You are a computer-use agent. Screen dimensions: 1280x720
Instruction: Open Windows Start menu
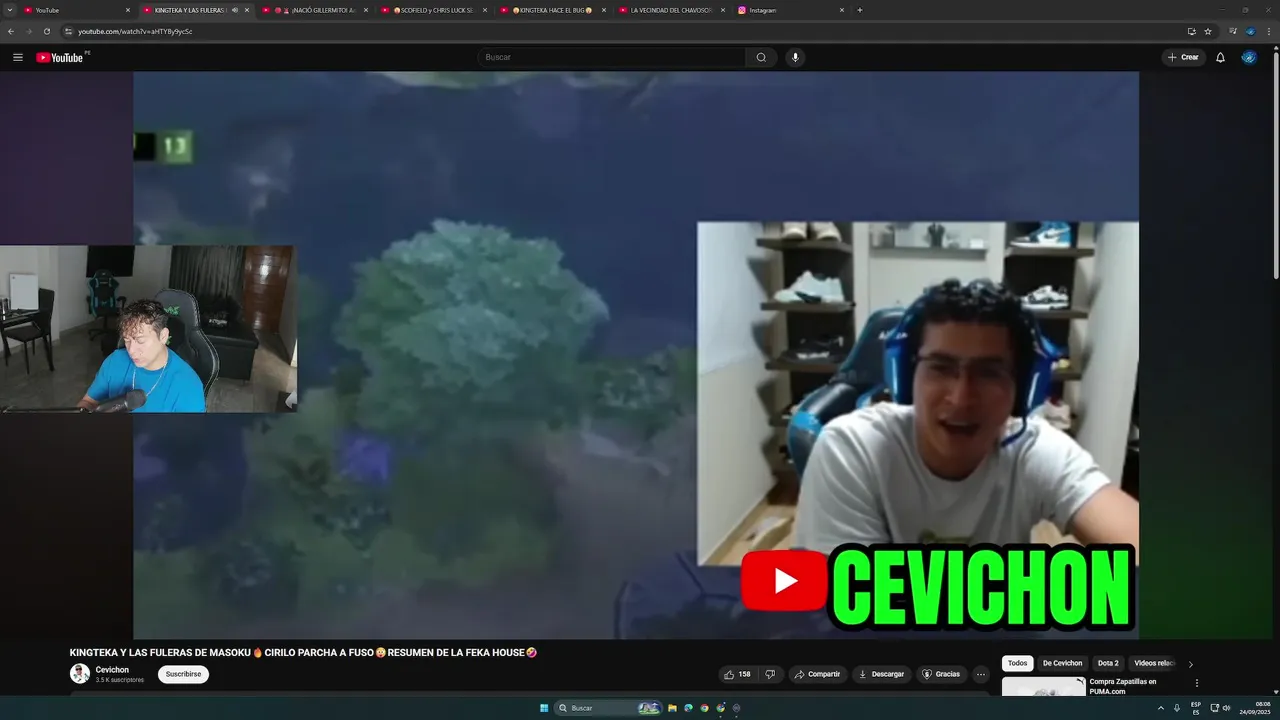coord(544,708)
